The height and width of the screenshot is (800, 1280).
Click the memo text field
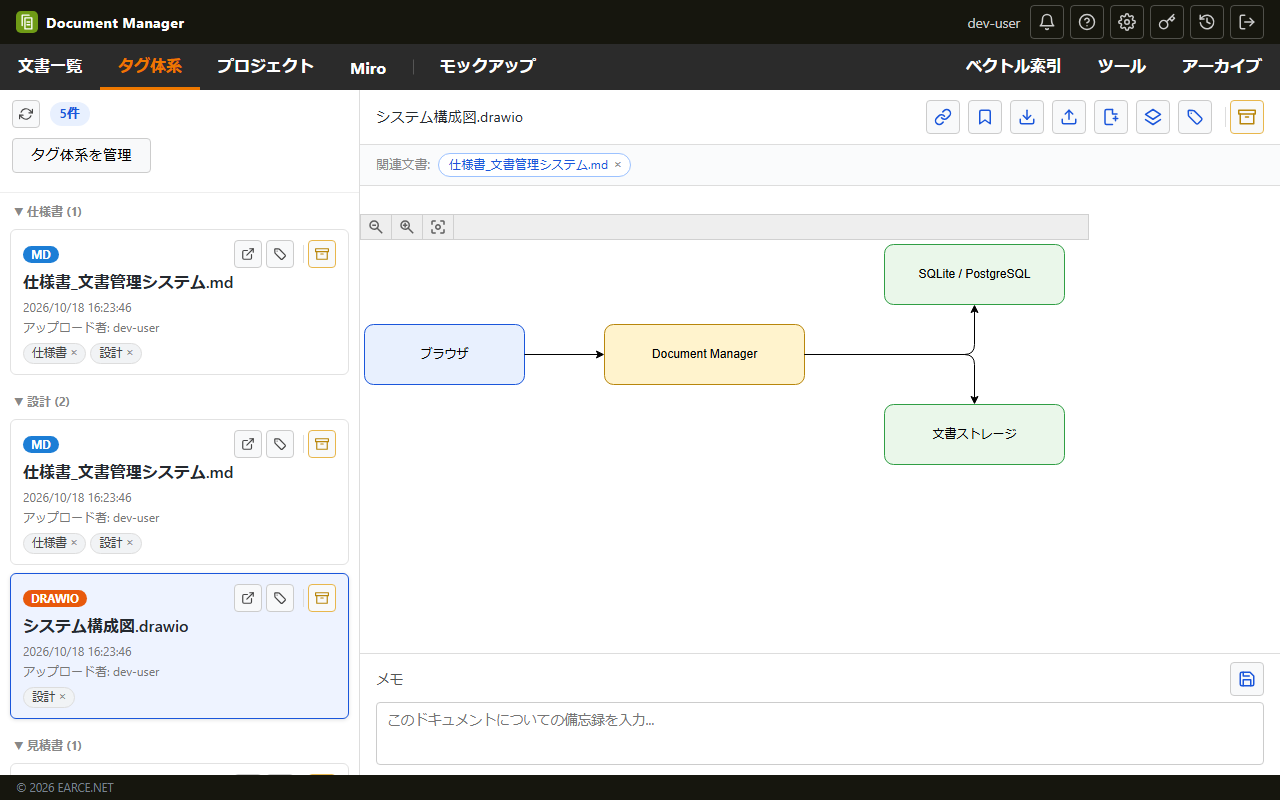820,734
